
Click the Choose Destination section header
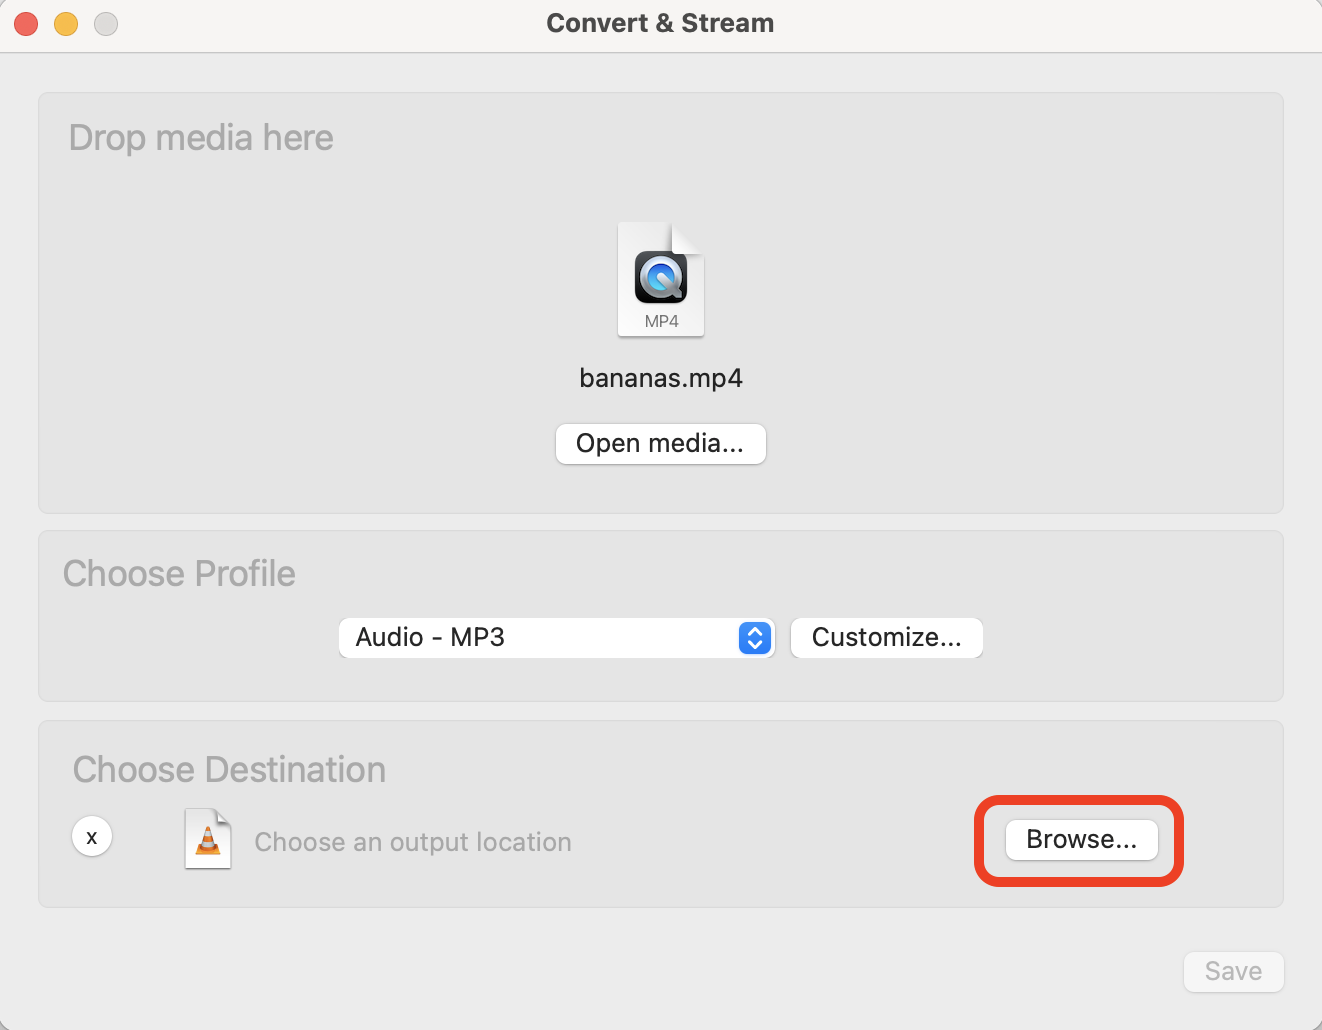click(x=228, y=769)
